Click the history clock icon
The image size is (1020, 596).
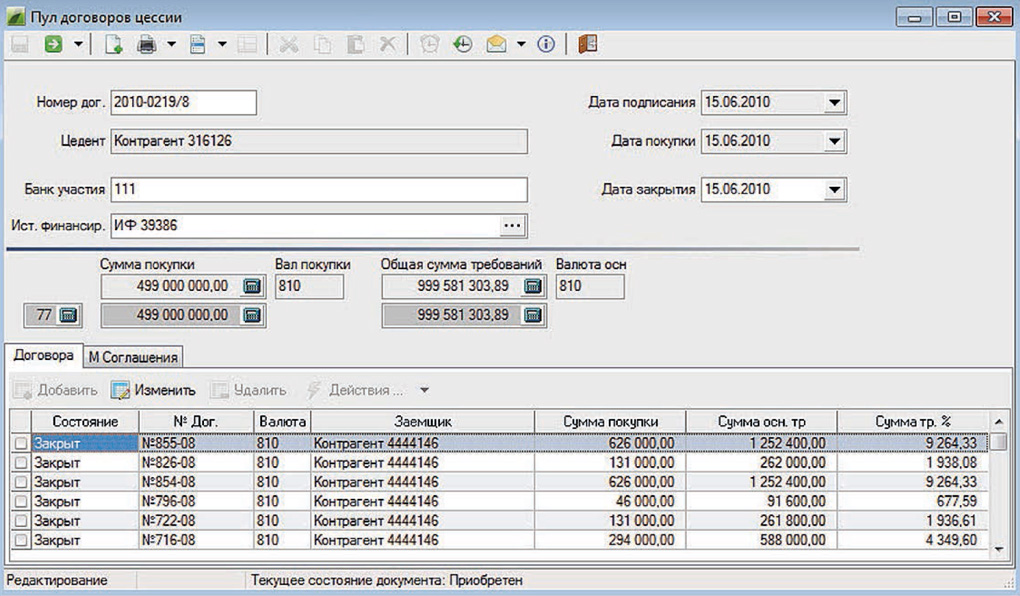[x=462, y=45]
